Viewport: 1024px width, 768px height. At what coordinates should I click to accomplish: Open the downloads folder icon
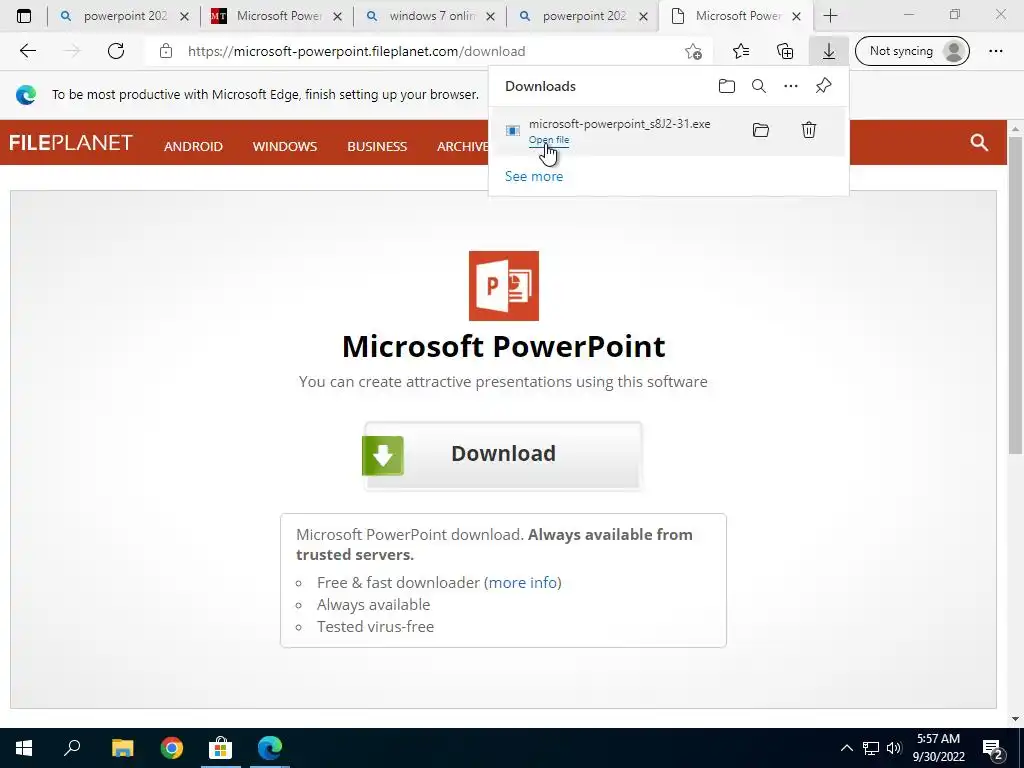point(727,86)
